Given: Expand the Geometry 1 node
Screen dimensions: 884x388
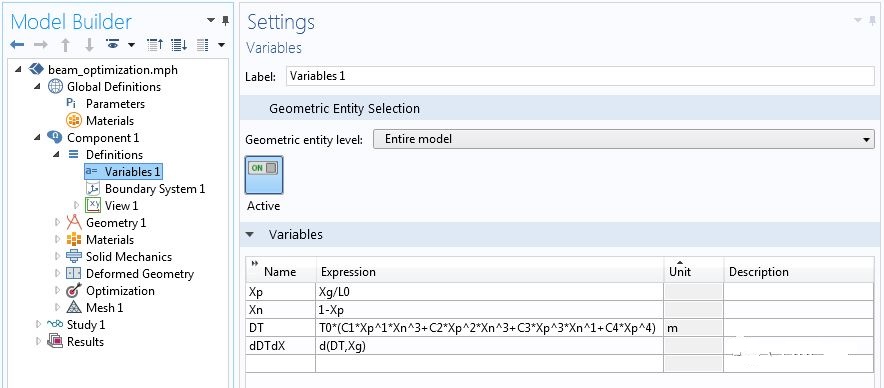Looking at the screenshot, I should [x=58, y=222].
